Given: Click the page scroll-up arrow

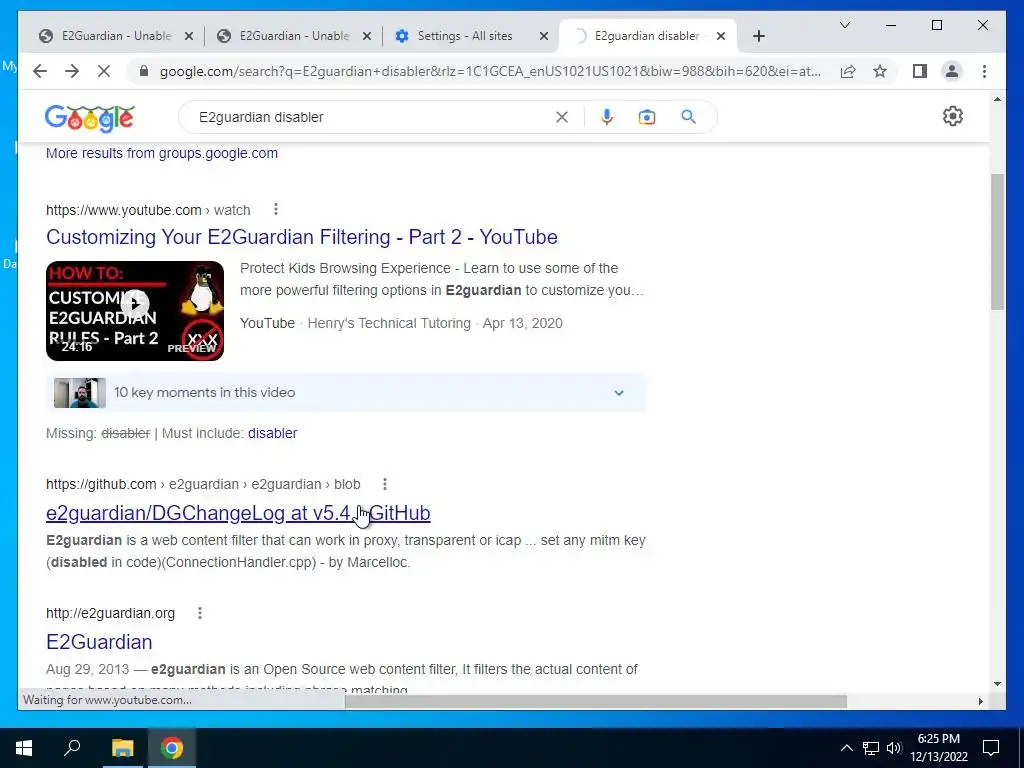Looking at the screenshot, I should (x=997, y=99).
